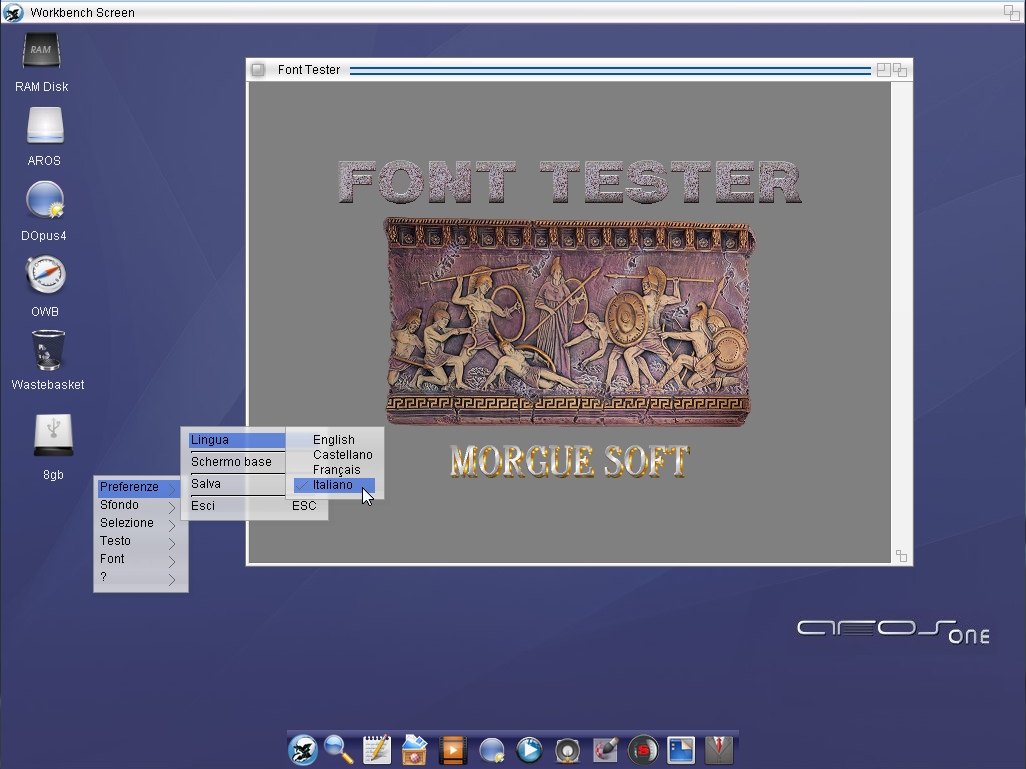Image resolution: width=1026 pixels, height=769 pixels.
Task: Choose English in the language submenu
Action: pyautogui.click(x=333, y=440)
